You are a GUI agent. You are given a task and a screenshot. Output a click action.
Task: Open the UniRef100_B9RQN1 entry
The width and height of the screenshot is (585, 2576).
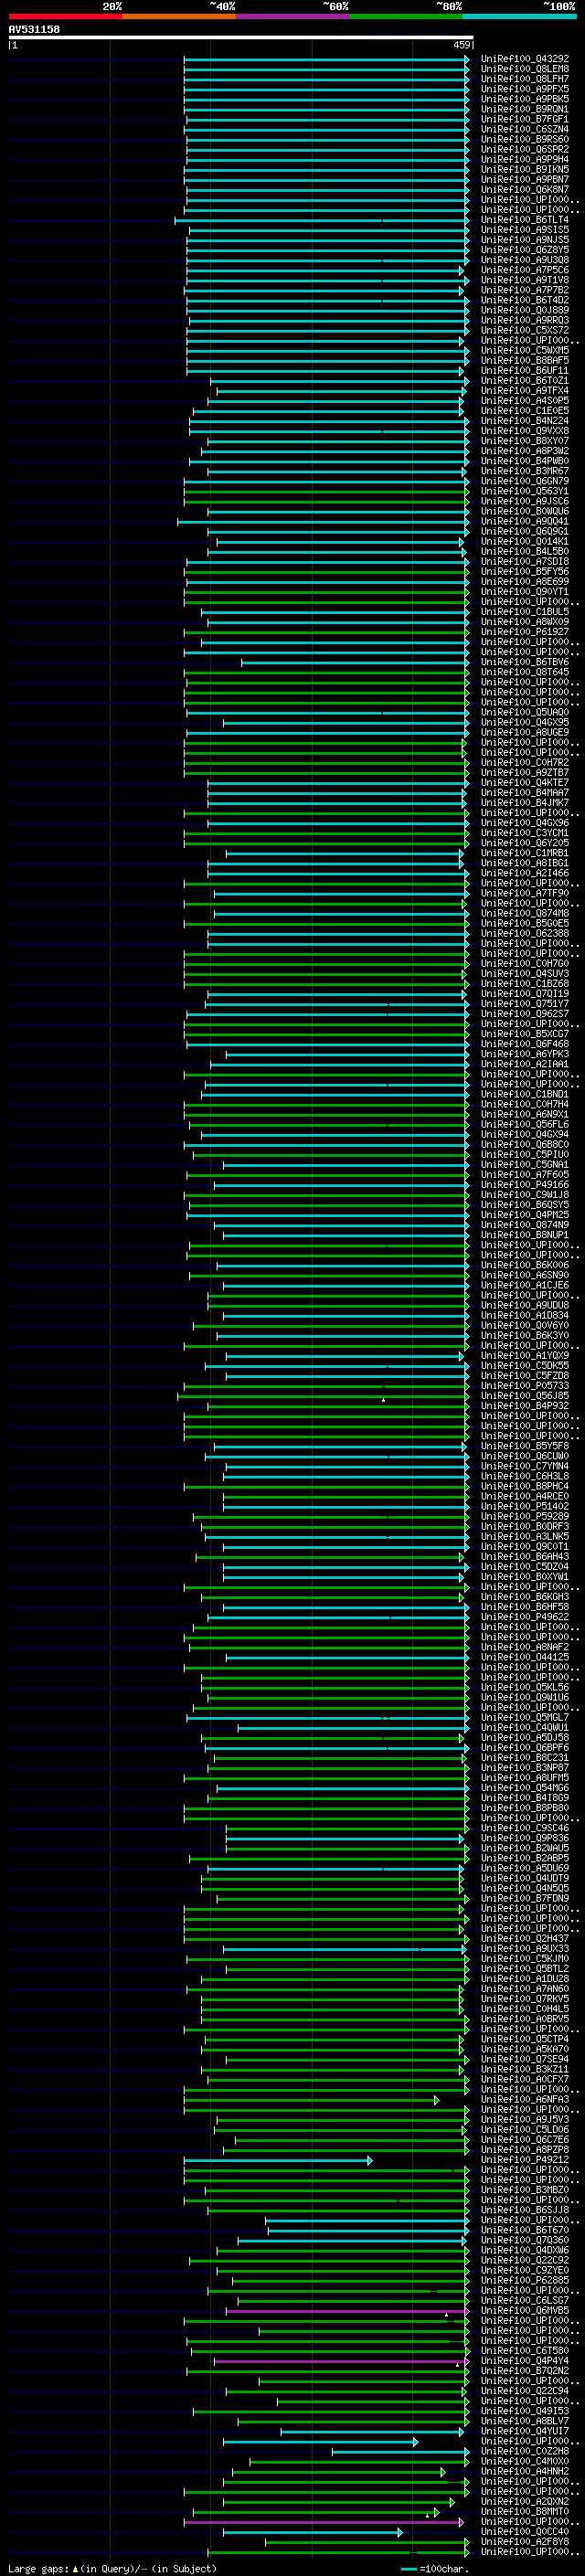[x=525, y=109]
